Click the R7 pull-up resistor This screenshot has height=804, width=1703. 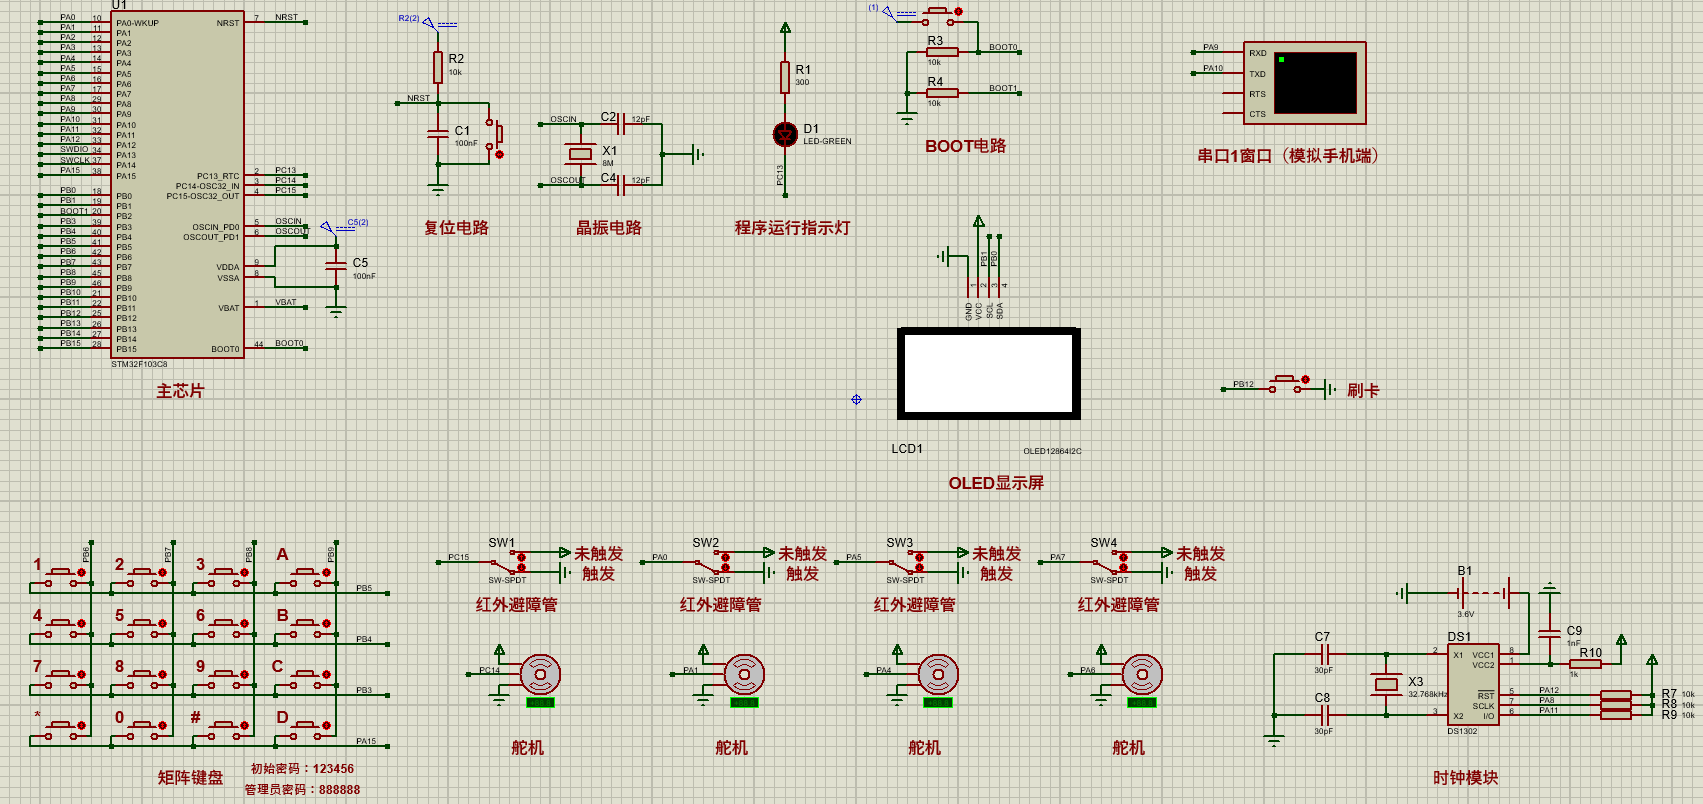(x=1615, y=694)
